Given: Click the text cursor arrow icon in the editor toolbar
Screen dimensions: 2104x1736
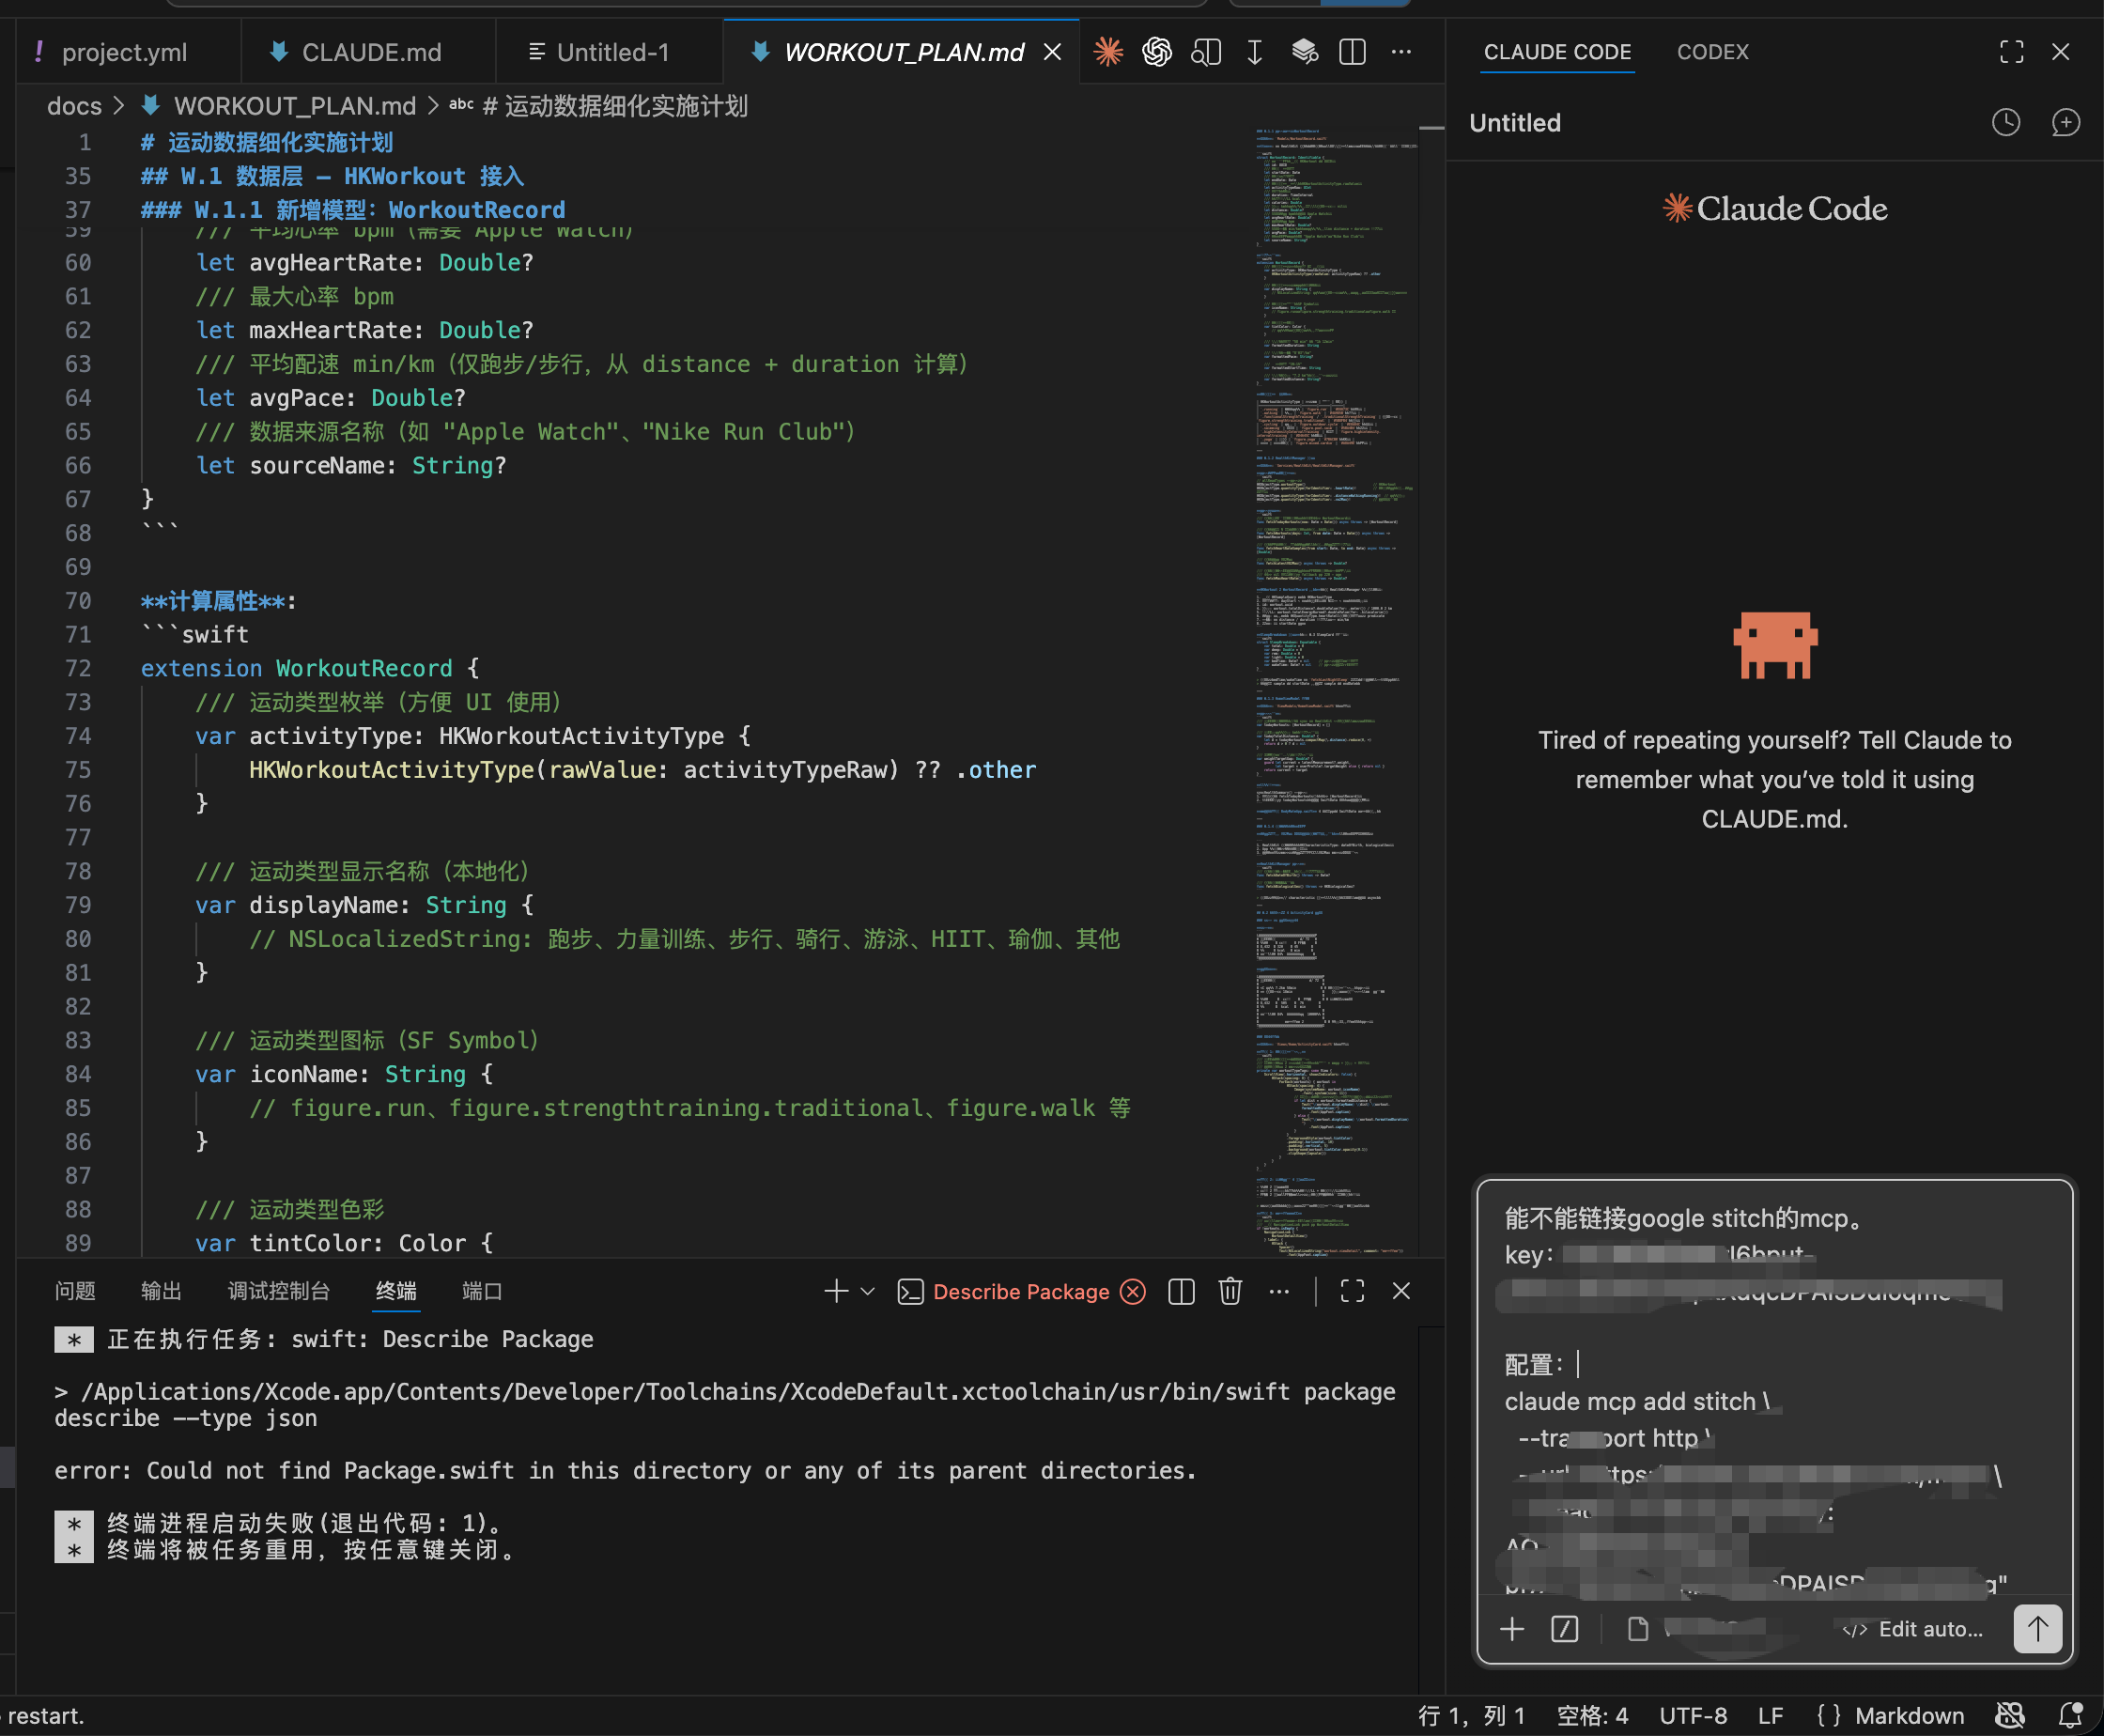Looking at the screenshot, I should 1255,52.
